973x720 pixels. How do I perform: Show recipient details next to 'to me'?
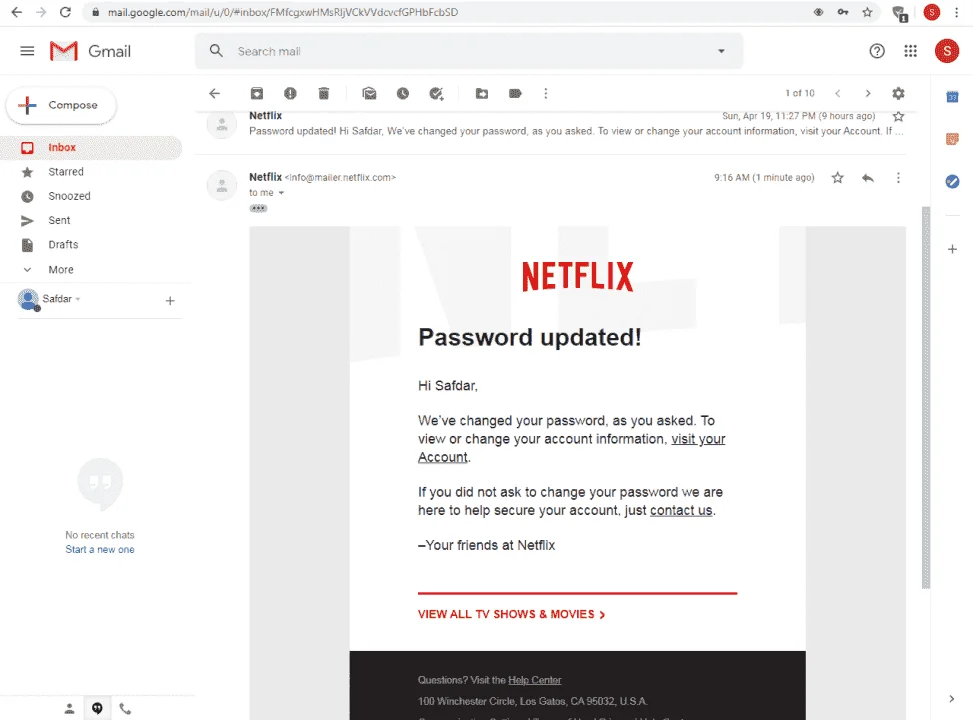coord(281,193)
